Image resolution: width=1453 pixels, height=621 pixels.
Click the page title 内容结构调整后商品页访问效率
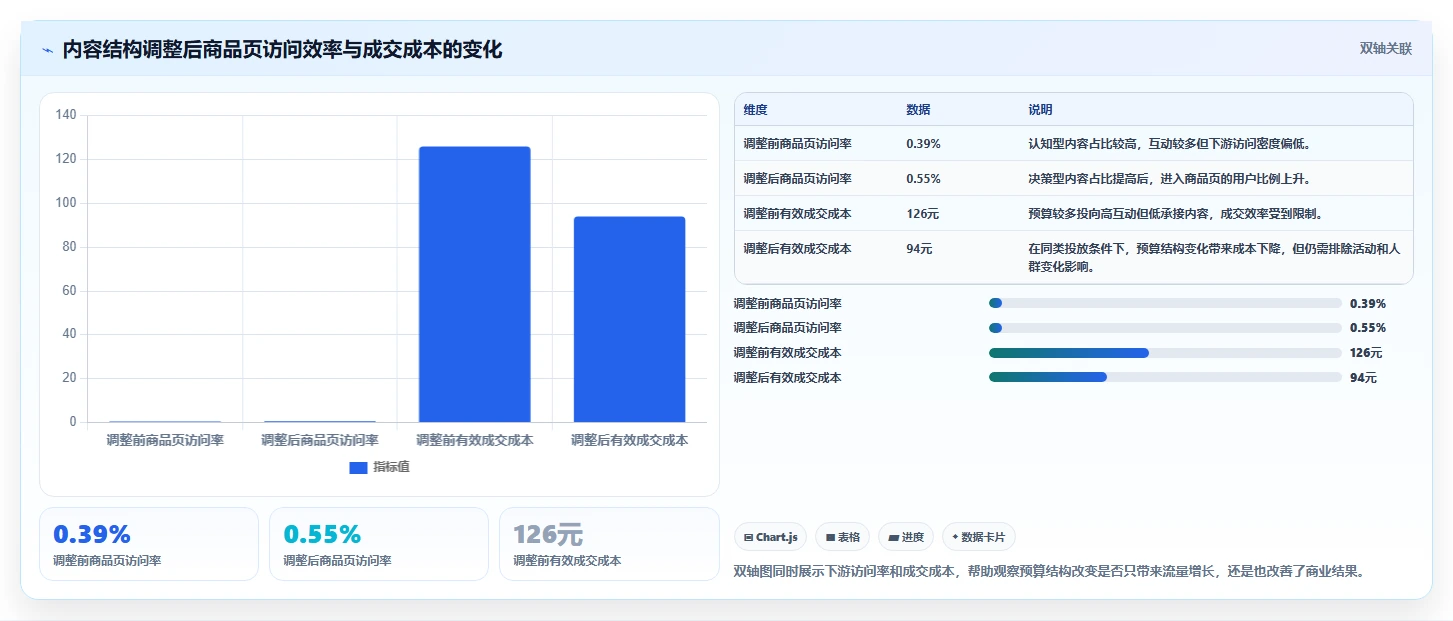[282, 49]
